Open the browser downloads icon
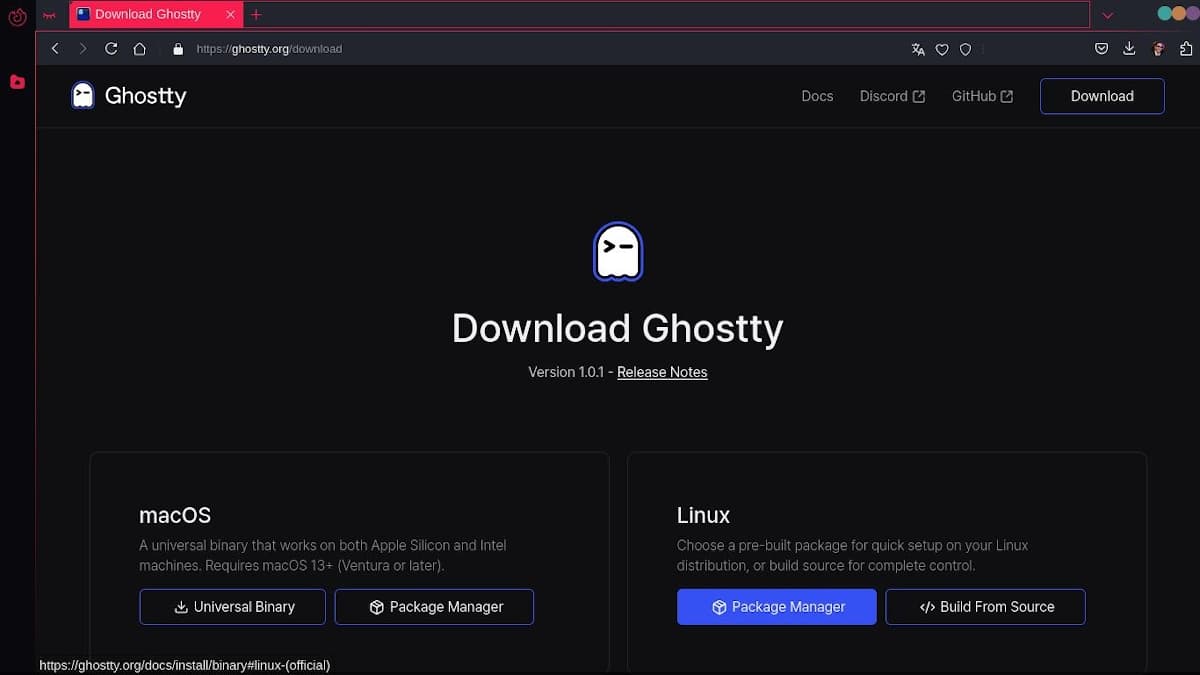The image size is (1200, 675). (1129, 49)
